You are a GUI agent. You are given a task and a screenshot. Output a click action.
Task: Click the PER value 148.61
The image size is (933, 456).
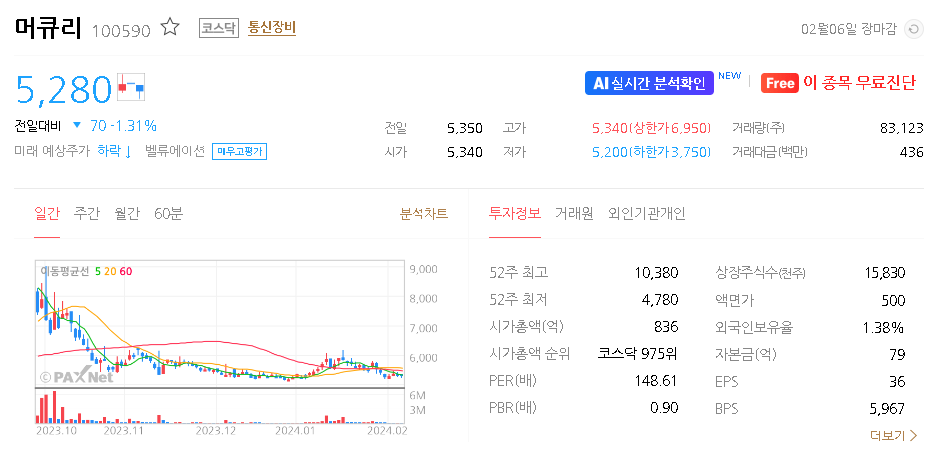(658, 381)
